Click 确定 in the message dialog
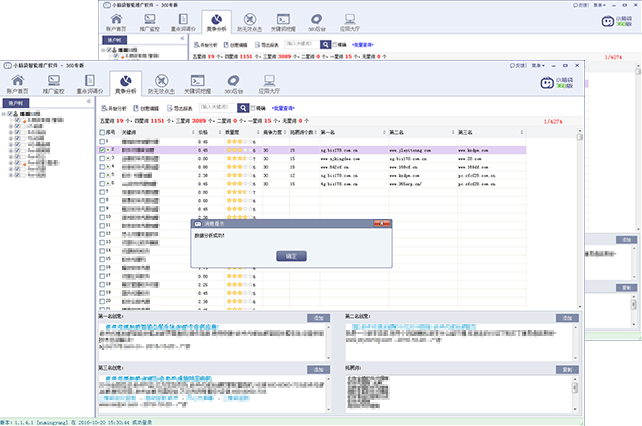The image size is (642, 426). point(291,256)
